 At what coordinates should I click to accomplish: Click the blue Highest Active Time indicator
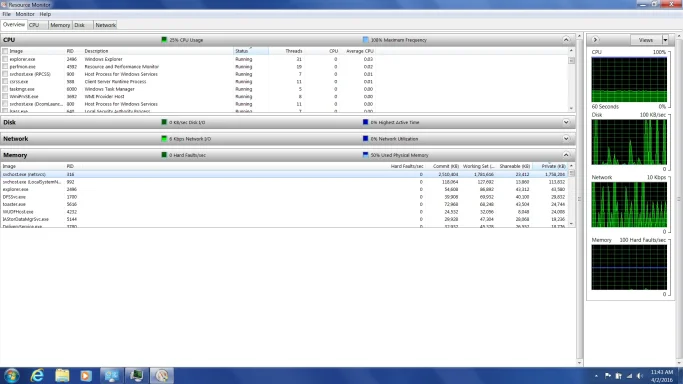365,122
